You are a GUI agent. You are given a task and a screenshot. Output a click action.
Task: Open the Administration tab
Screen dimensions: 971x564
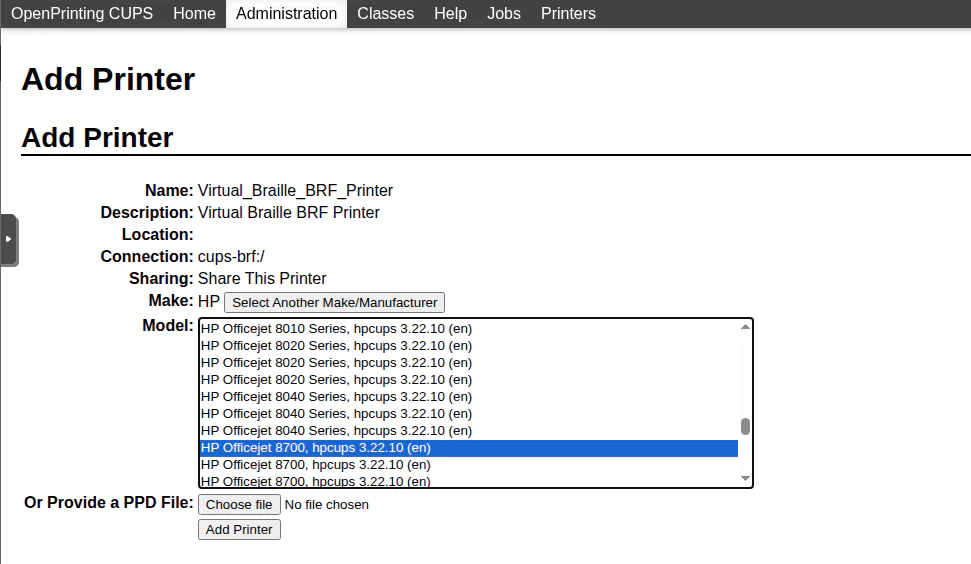(x=286, y=14)
